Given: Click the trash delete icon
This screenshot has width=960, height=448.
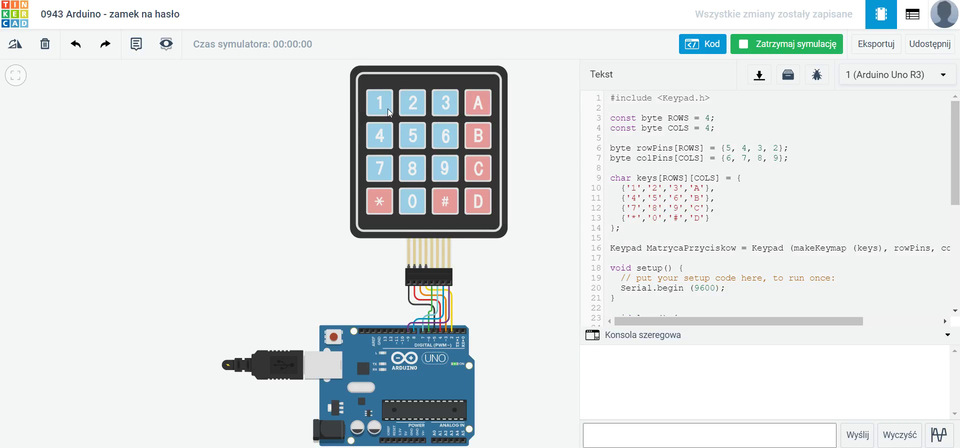Looking at the screenshot, I should click(x=45, y=44).
